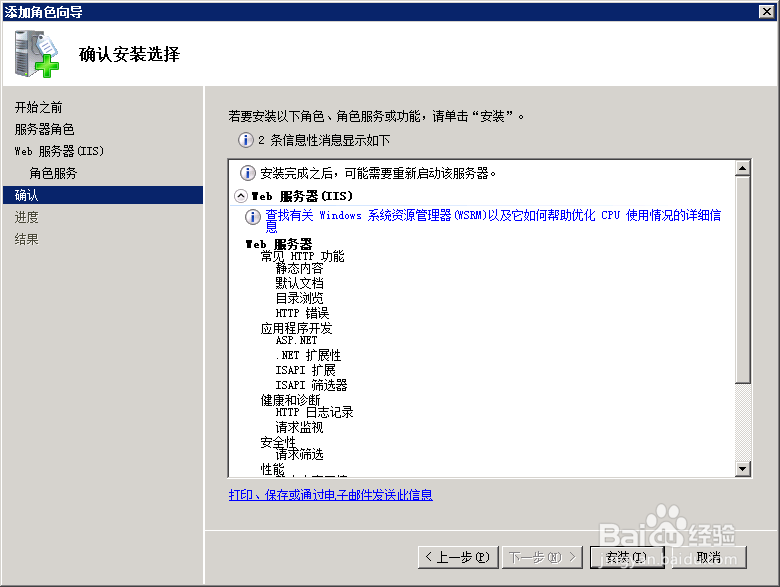
Task: Select 确认 step in sidebar
Action: click(103, 195)
